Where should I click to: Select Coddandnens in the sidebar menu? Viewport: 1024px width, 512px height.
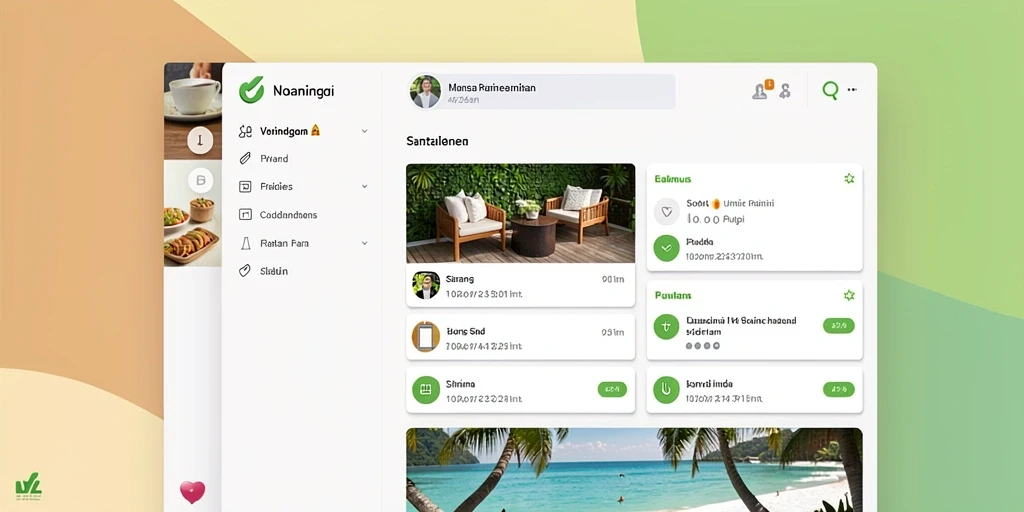click(x=288, y=215)
